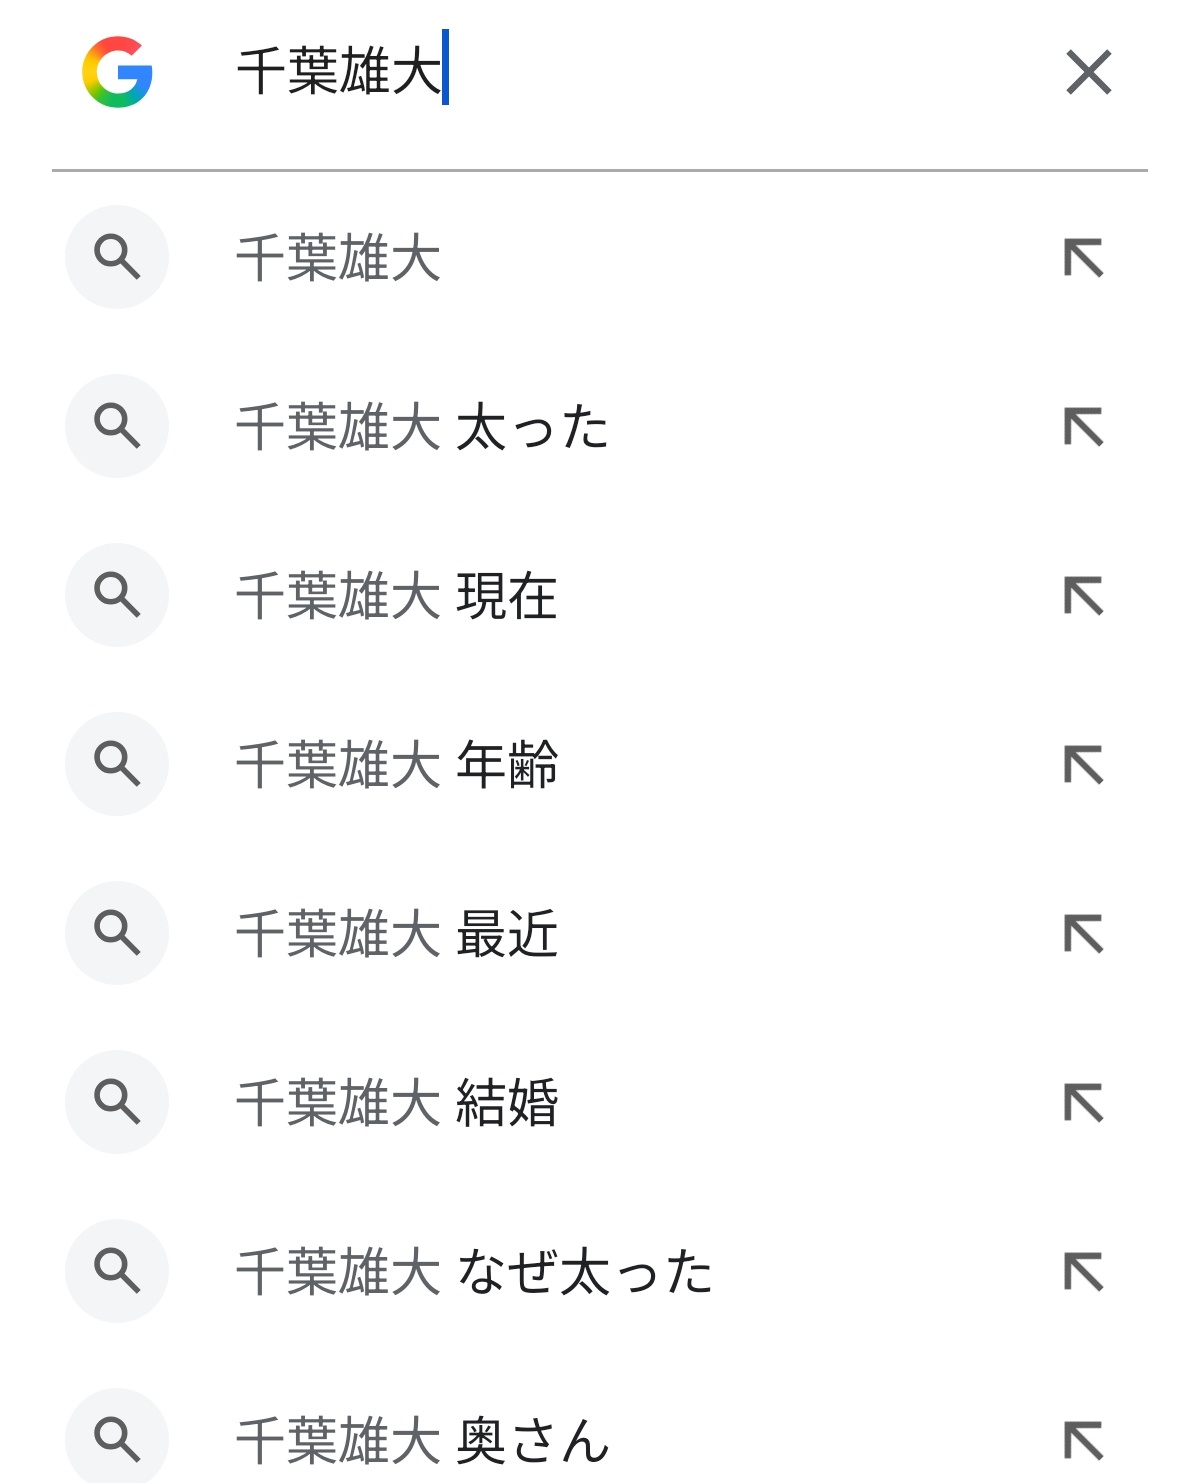1200x1483 pixels.
Task: Clear the search text with X
Action: [x=1089, y=72]
